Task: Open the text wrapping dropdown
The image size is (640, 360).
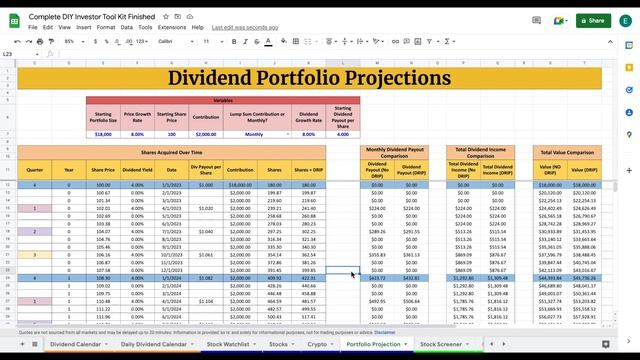Action: point(362,42)
